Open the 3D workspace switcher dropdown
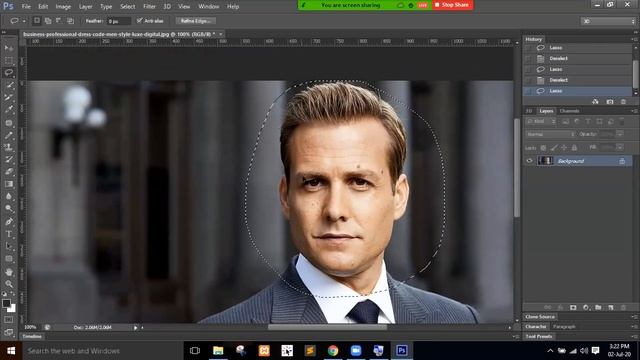The width and height of the screenshot is (640, 360). pos(608,21)
